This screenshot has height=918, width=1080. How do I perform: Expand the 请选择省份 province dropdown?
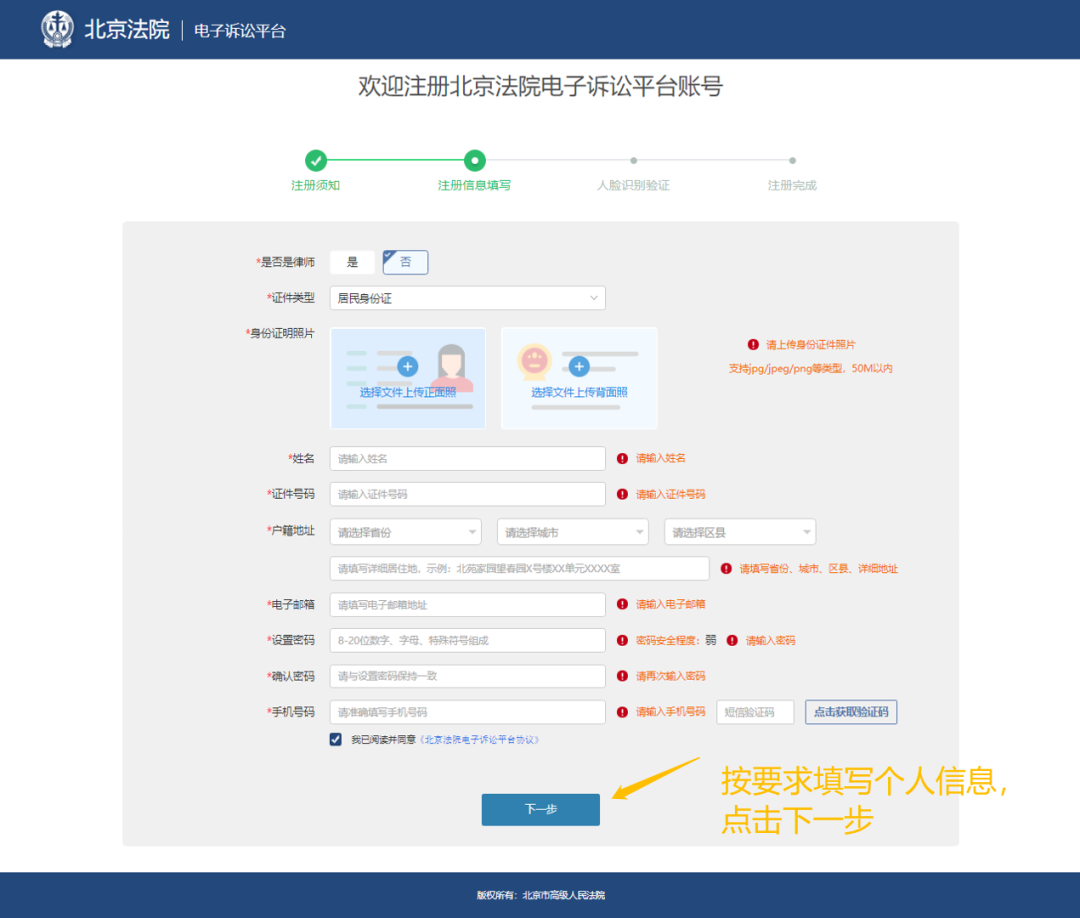(x=408, y=532)
